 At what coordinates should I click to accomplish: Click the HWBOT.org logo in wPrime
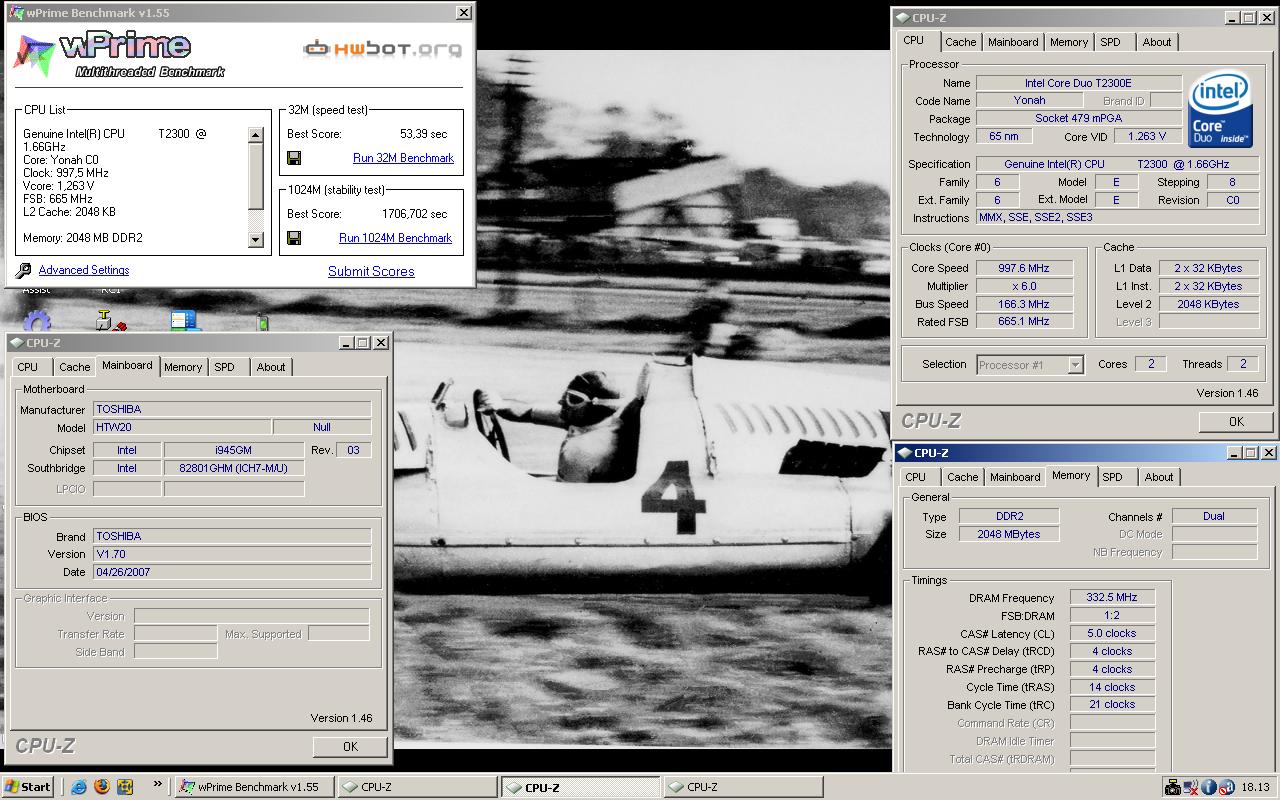tap(384, 48)
